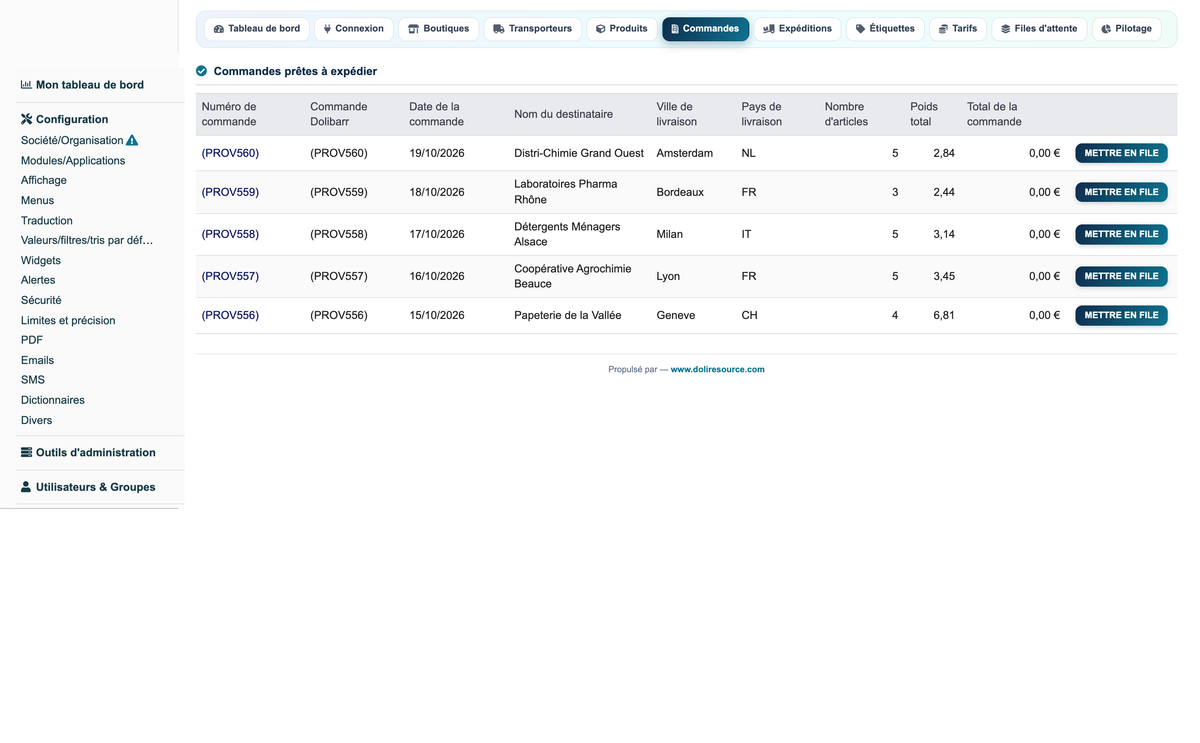Open the Boutiques tab
Screen dimensions: 1200x743
438,29
